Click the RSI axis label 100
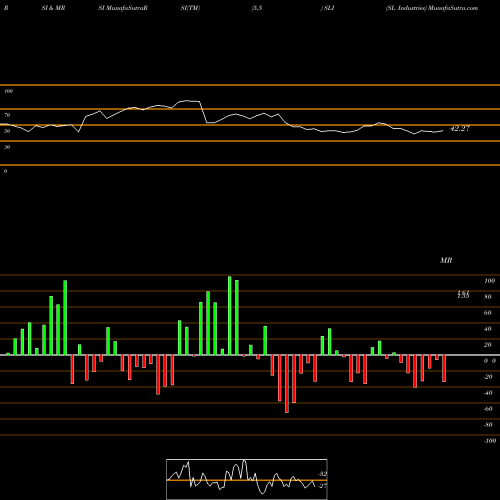 [9, 91]
